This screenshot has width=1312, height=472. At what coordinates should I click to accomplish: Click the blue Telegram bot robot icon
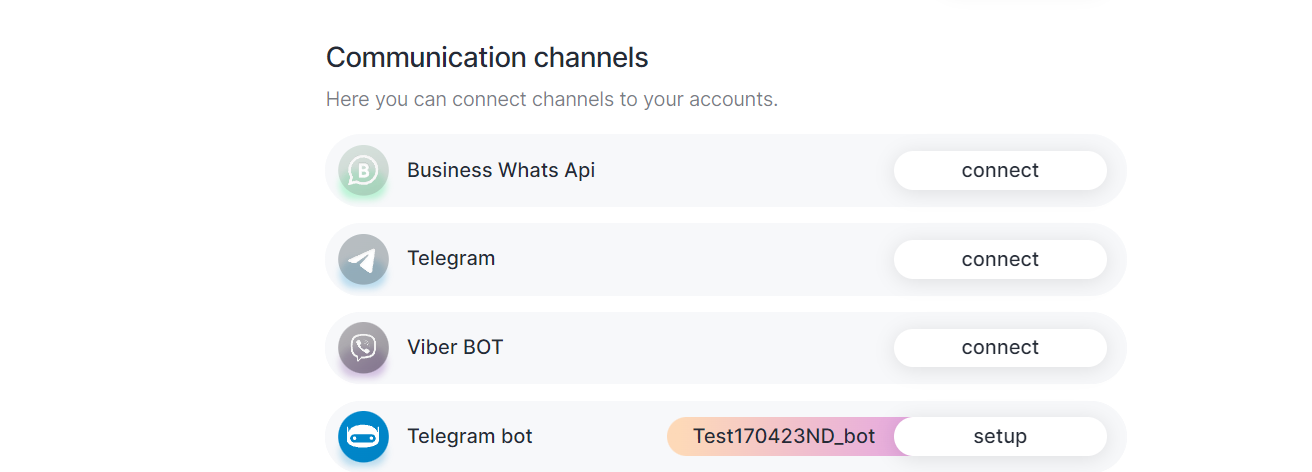point(363,437)
